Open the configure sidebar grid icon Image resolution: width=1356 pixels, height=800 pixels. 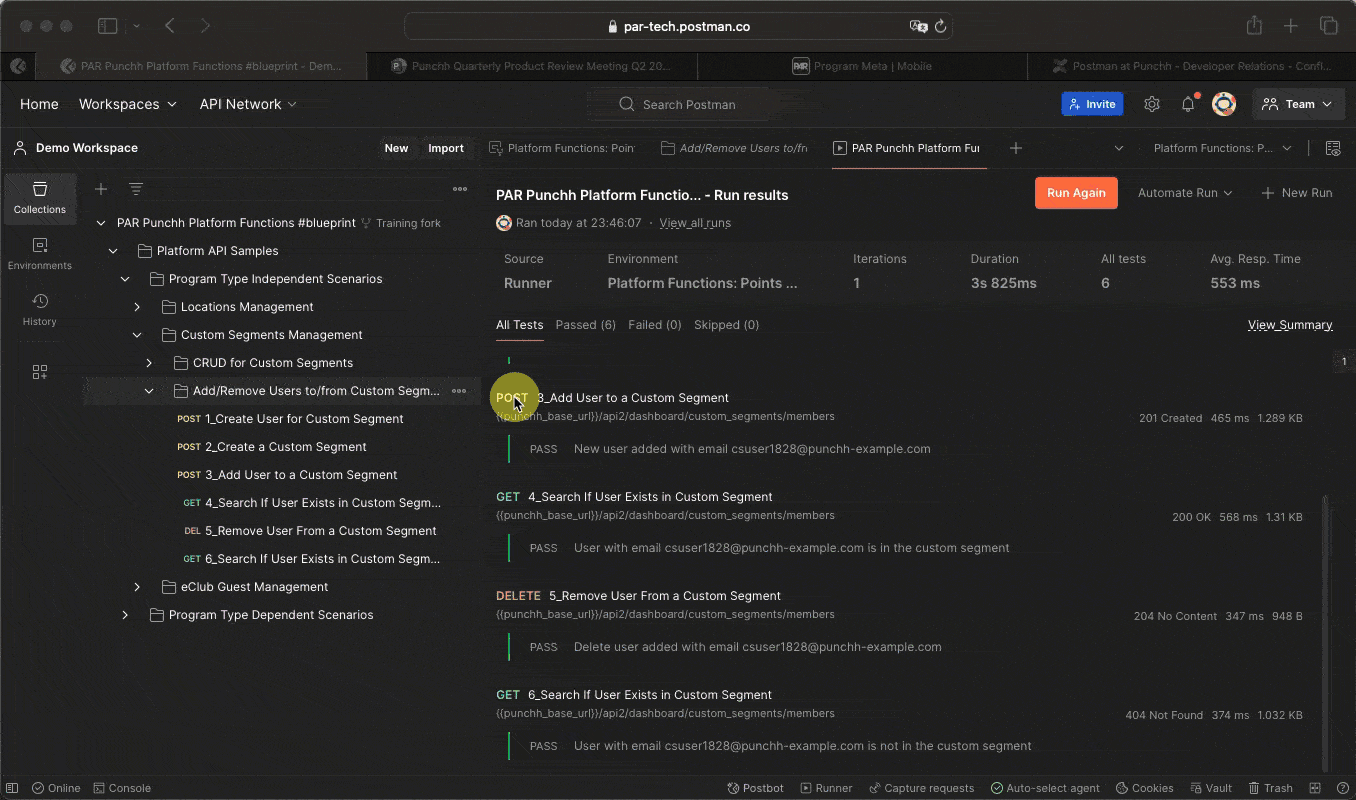(40, 372)
